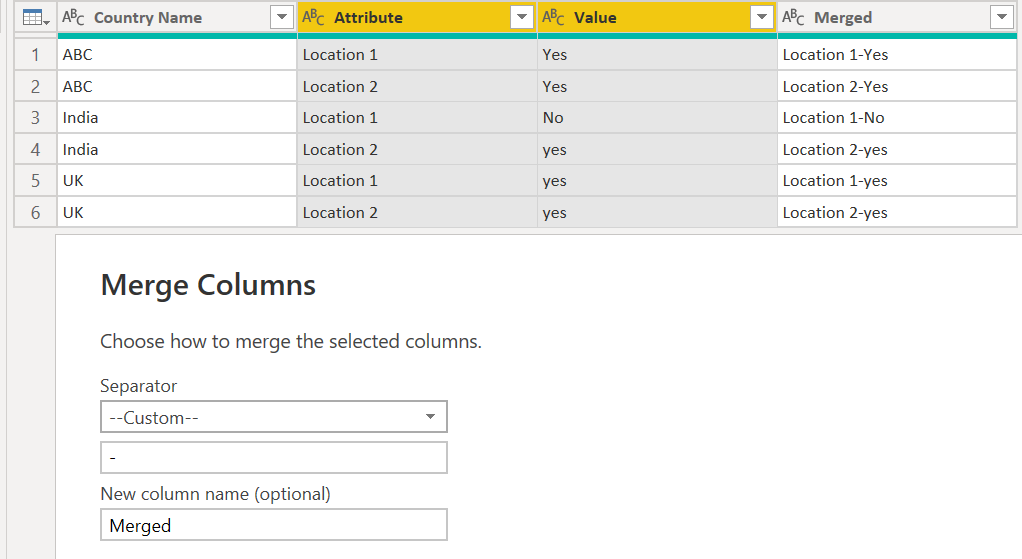The height and width of the screenshot is (559, 1022).
Task: Select row number 2
Action: point(36,86)
